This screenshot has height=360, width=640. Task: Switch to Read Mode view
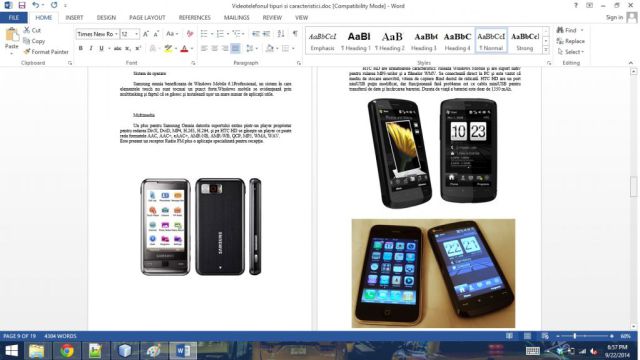[x=509, y=336]
